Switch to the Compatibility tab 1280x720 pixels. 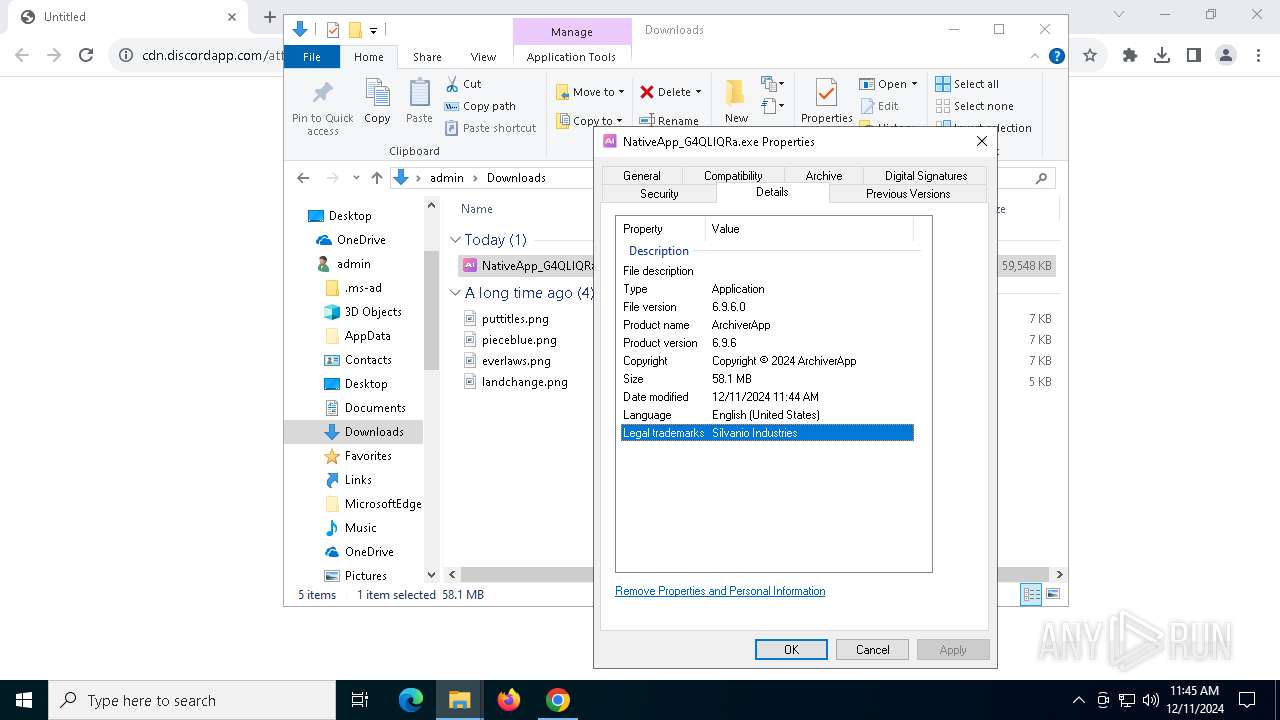(733, 176)
